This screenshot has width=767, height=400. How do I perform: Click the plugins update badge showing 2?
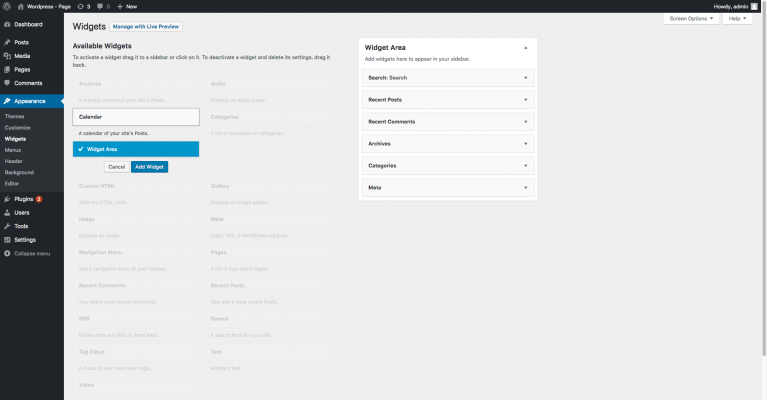39,199
